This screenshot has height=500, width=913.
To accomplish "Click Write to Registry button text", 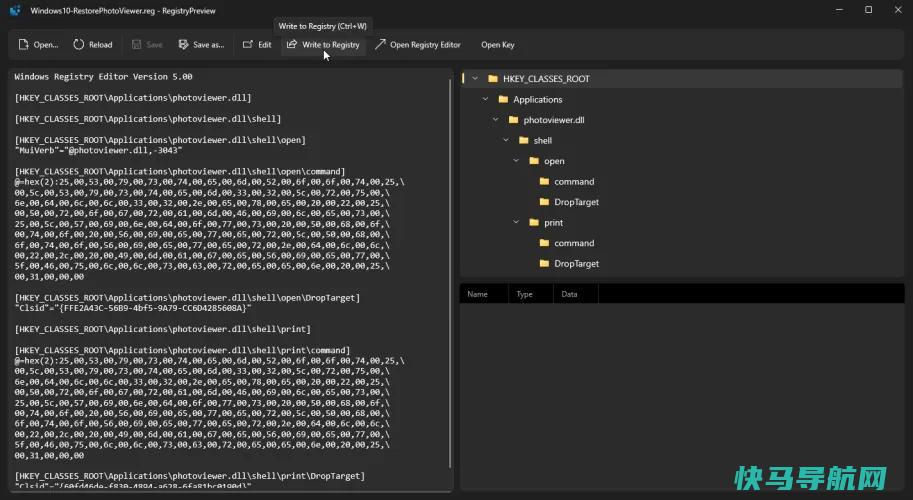I will tap(331, 45).
